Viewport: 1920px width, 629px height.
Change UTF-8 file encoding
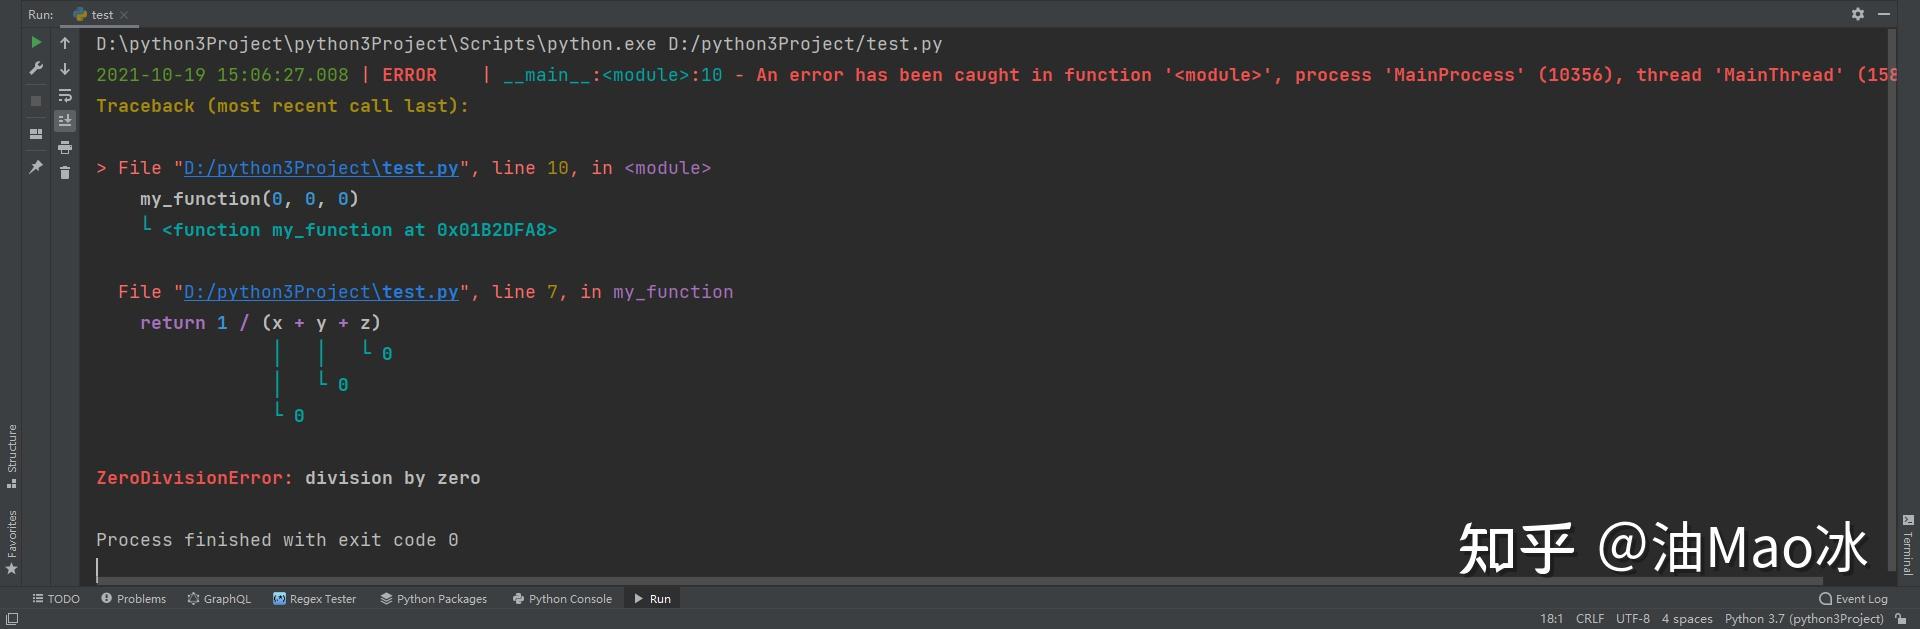[1633, 619]
